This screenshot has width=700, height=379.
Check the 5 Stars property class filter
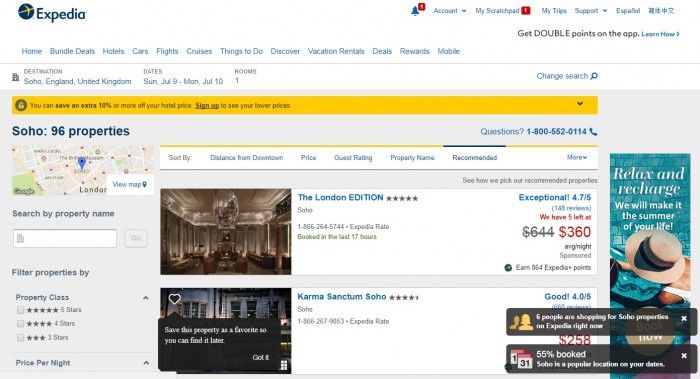tap(21, 310)
